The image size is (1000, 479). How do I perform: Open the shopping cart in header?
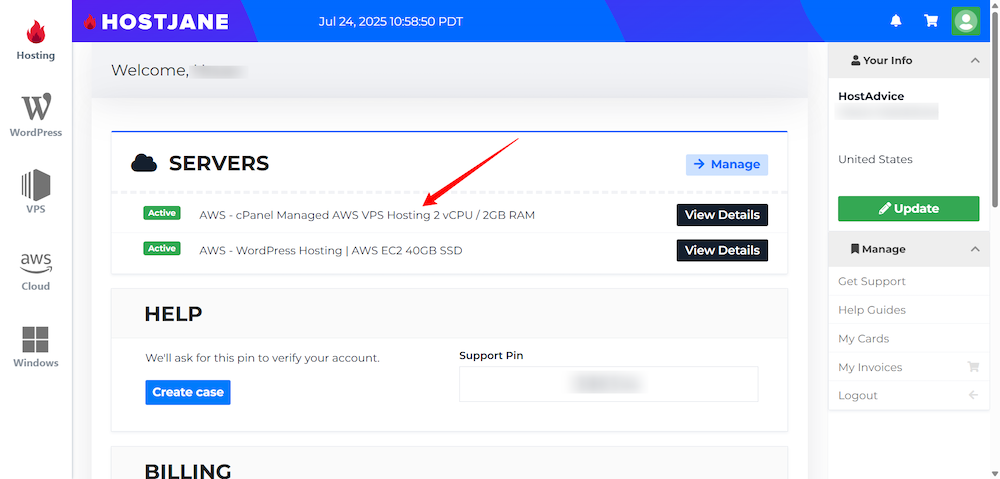point(931,21)
